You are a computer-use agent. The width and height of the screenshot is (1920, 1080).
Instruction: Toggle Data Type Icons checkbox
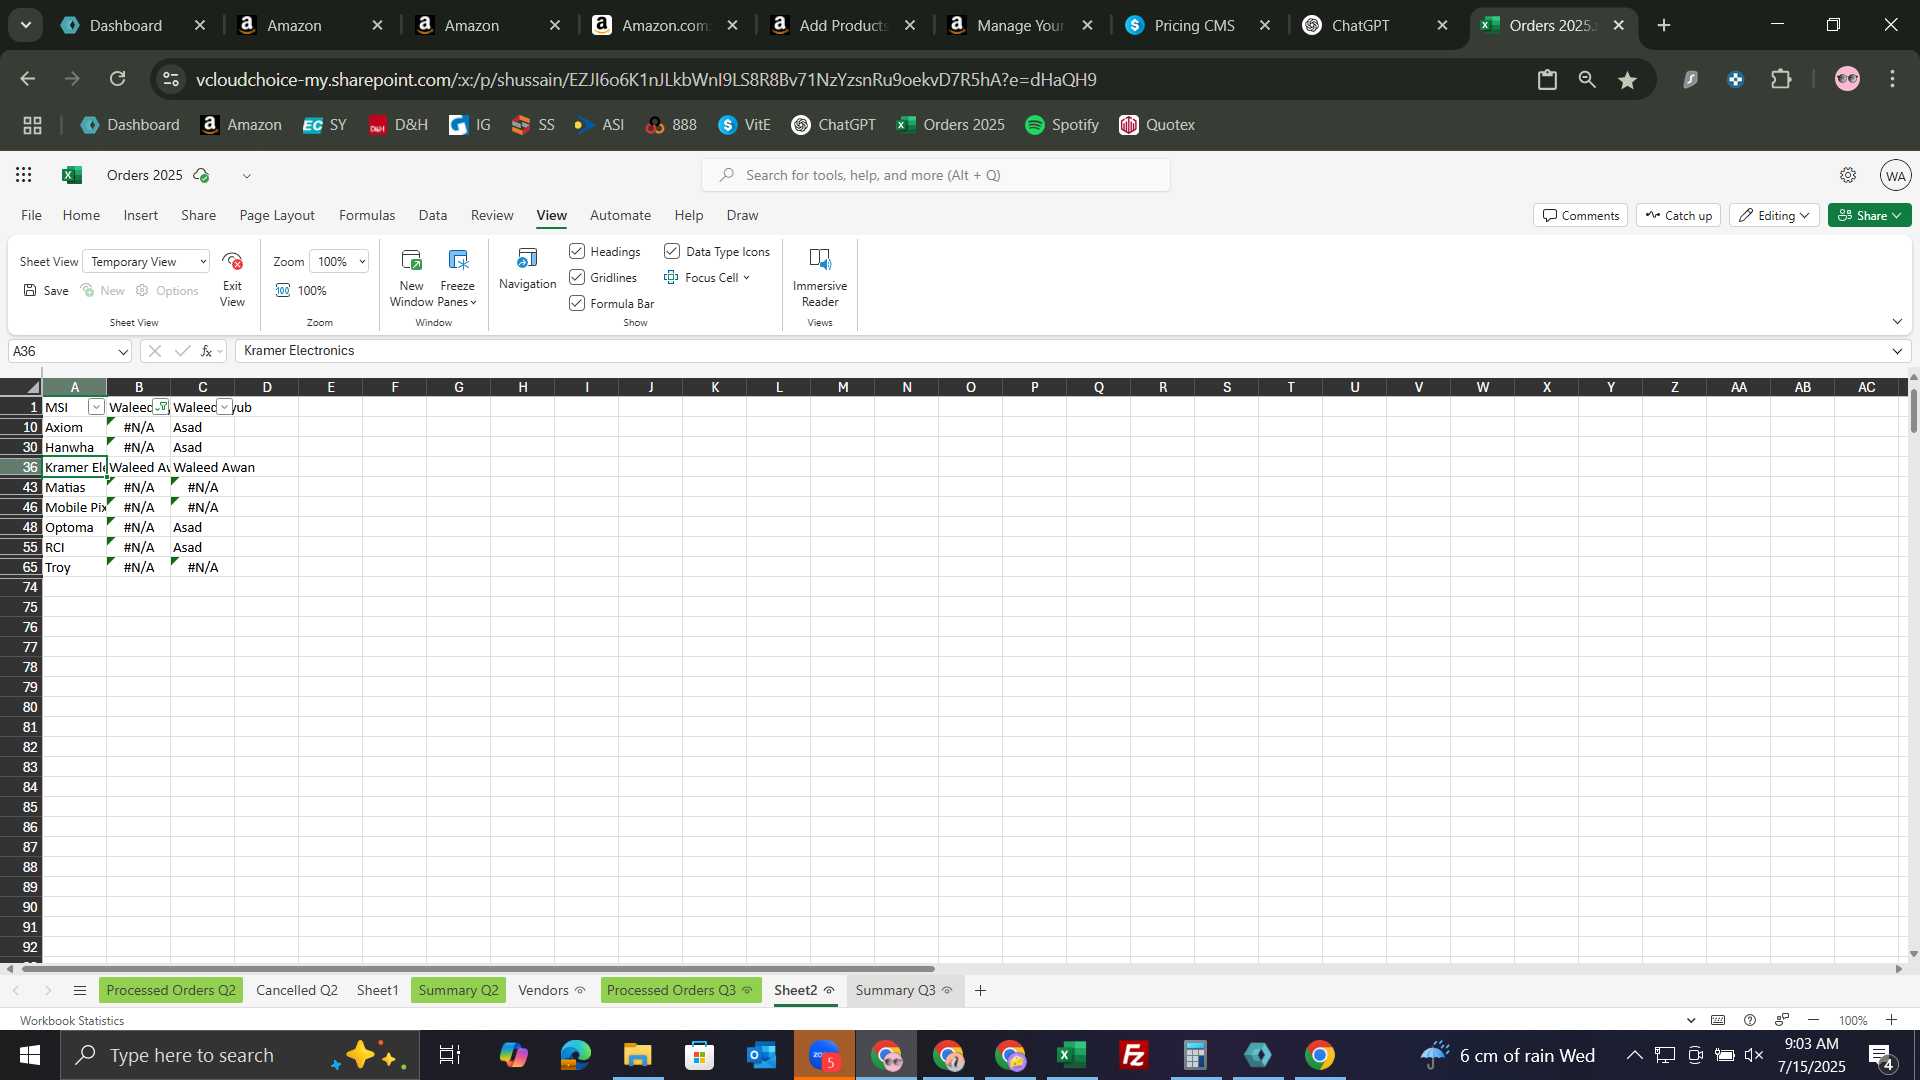672,251
